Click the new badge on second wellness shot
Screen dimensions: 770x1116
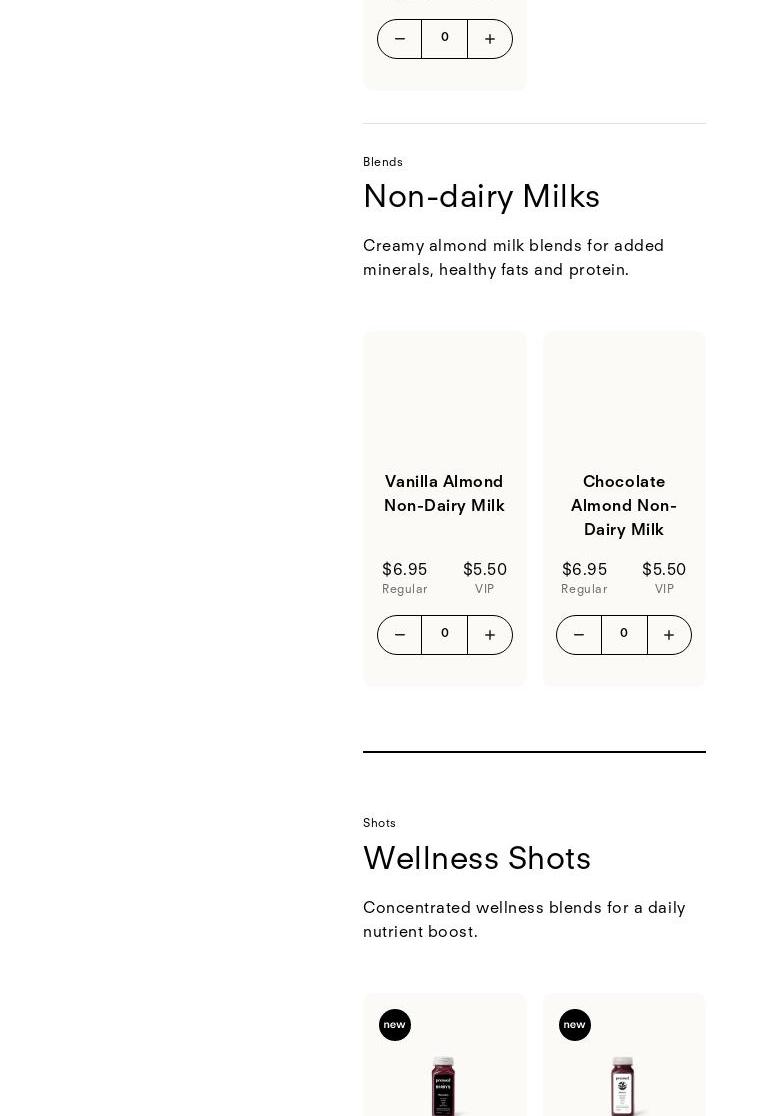point(575,1025)
